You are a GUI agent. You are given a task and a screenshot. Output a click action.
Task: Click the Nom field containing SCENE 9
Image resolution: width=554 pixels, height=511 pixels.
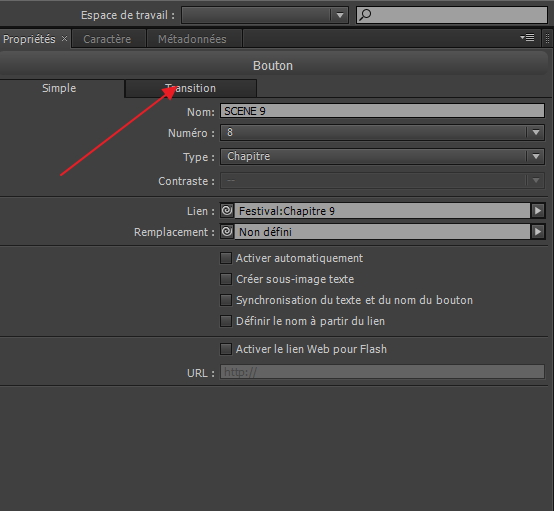click(x=382, y=111)
